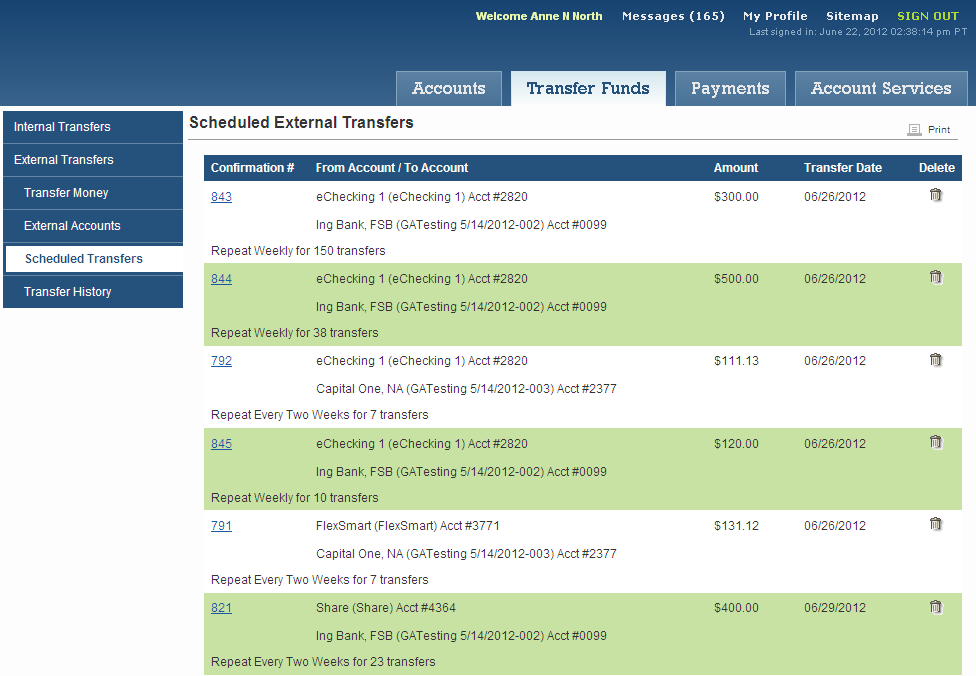Sign out of the account
This screenshot has width=976, height=676.
927,16
